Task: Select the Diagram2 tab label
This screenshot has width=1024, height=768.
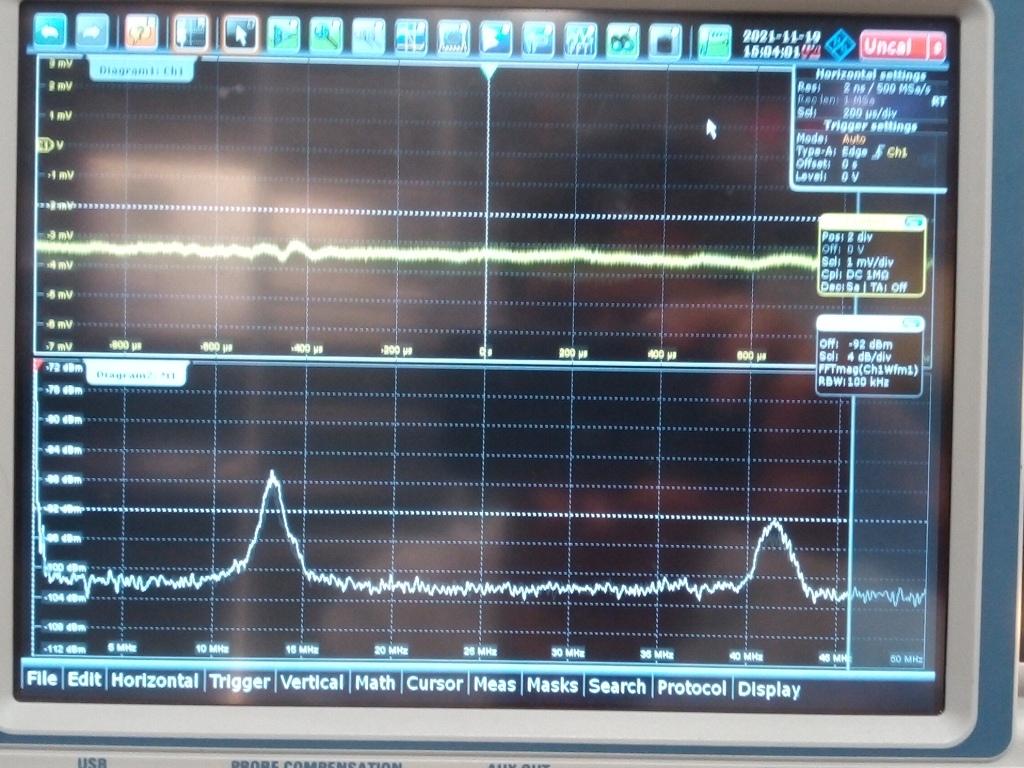Action: coord(136,375)
